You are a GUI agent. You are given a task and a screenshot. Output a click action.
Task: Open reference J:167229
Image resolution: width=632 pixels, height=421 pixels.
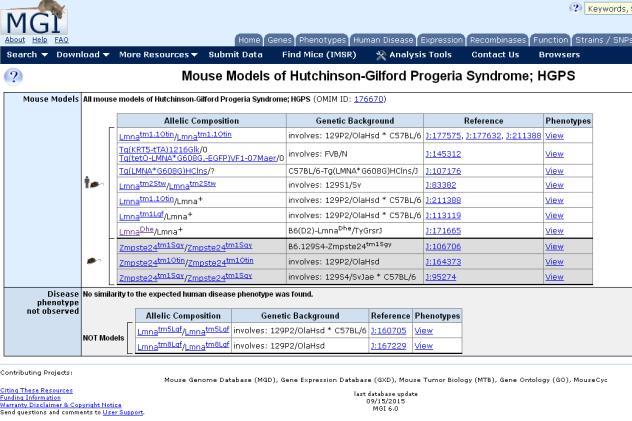pos(389,346)
